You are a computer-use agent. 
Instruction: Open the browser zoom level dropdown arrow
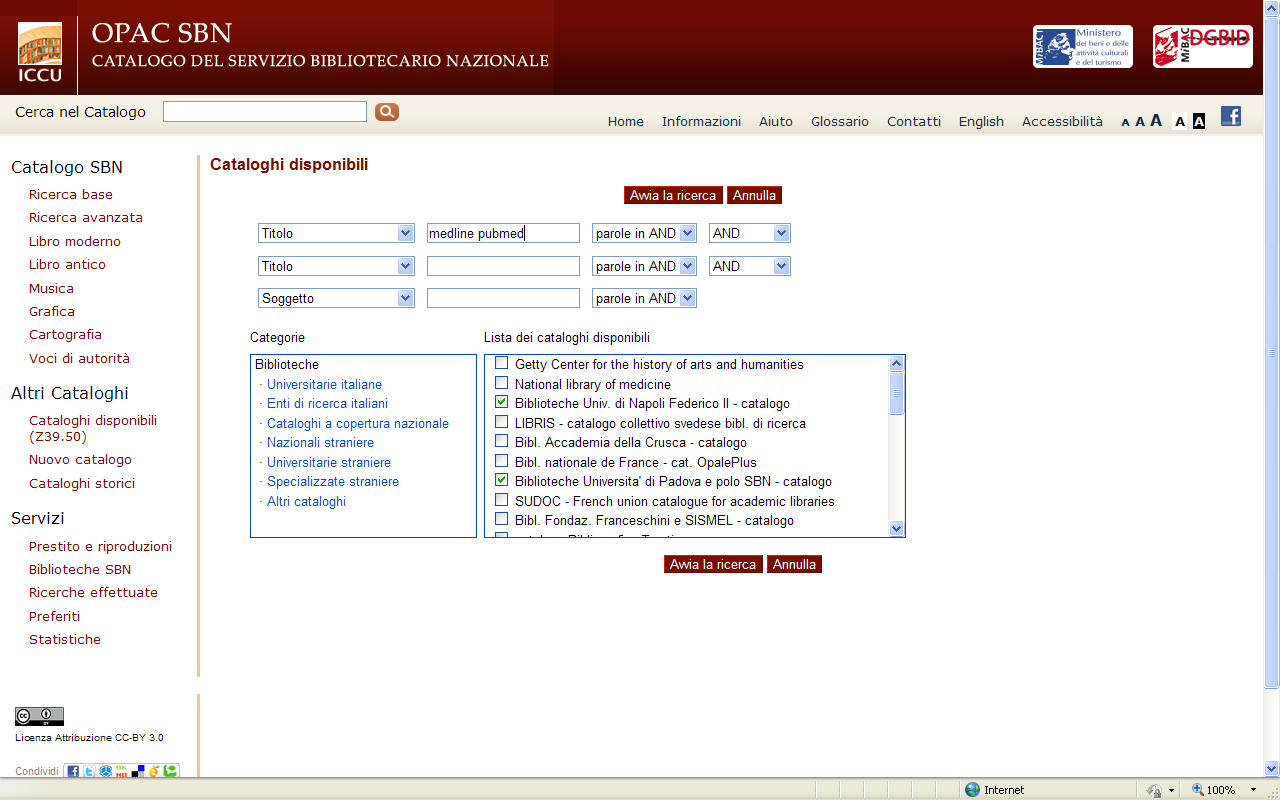1253,789
